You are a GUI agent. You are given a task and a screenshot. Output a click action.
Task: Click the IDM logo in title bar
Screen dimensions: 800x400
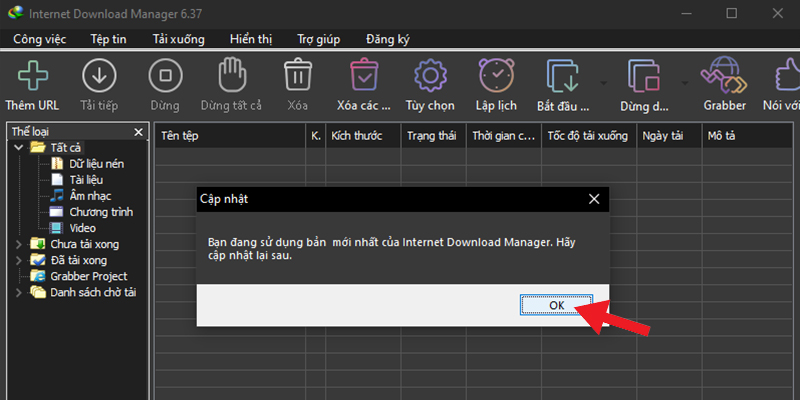15,13
